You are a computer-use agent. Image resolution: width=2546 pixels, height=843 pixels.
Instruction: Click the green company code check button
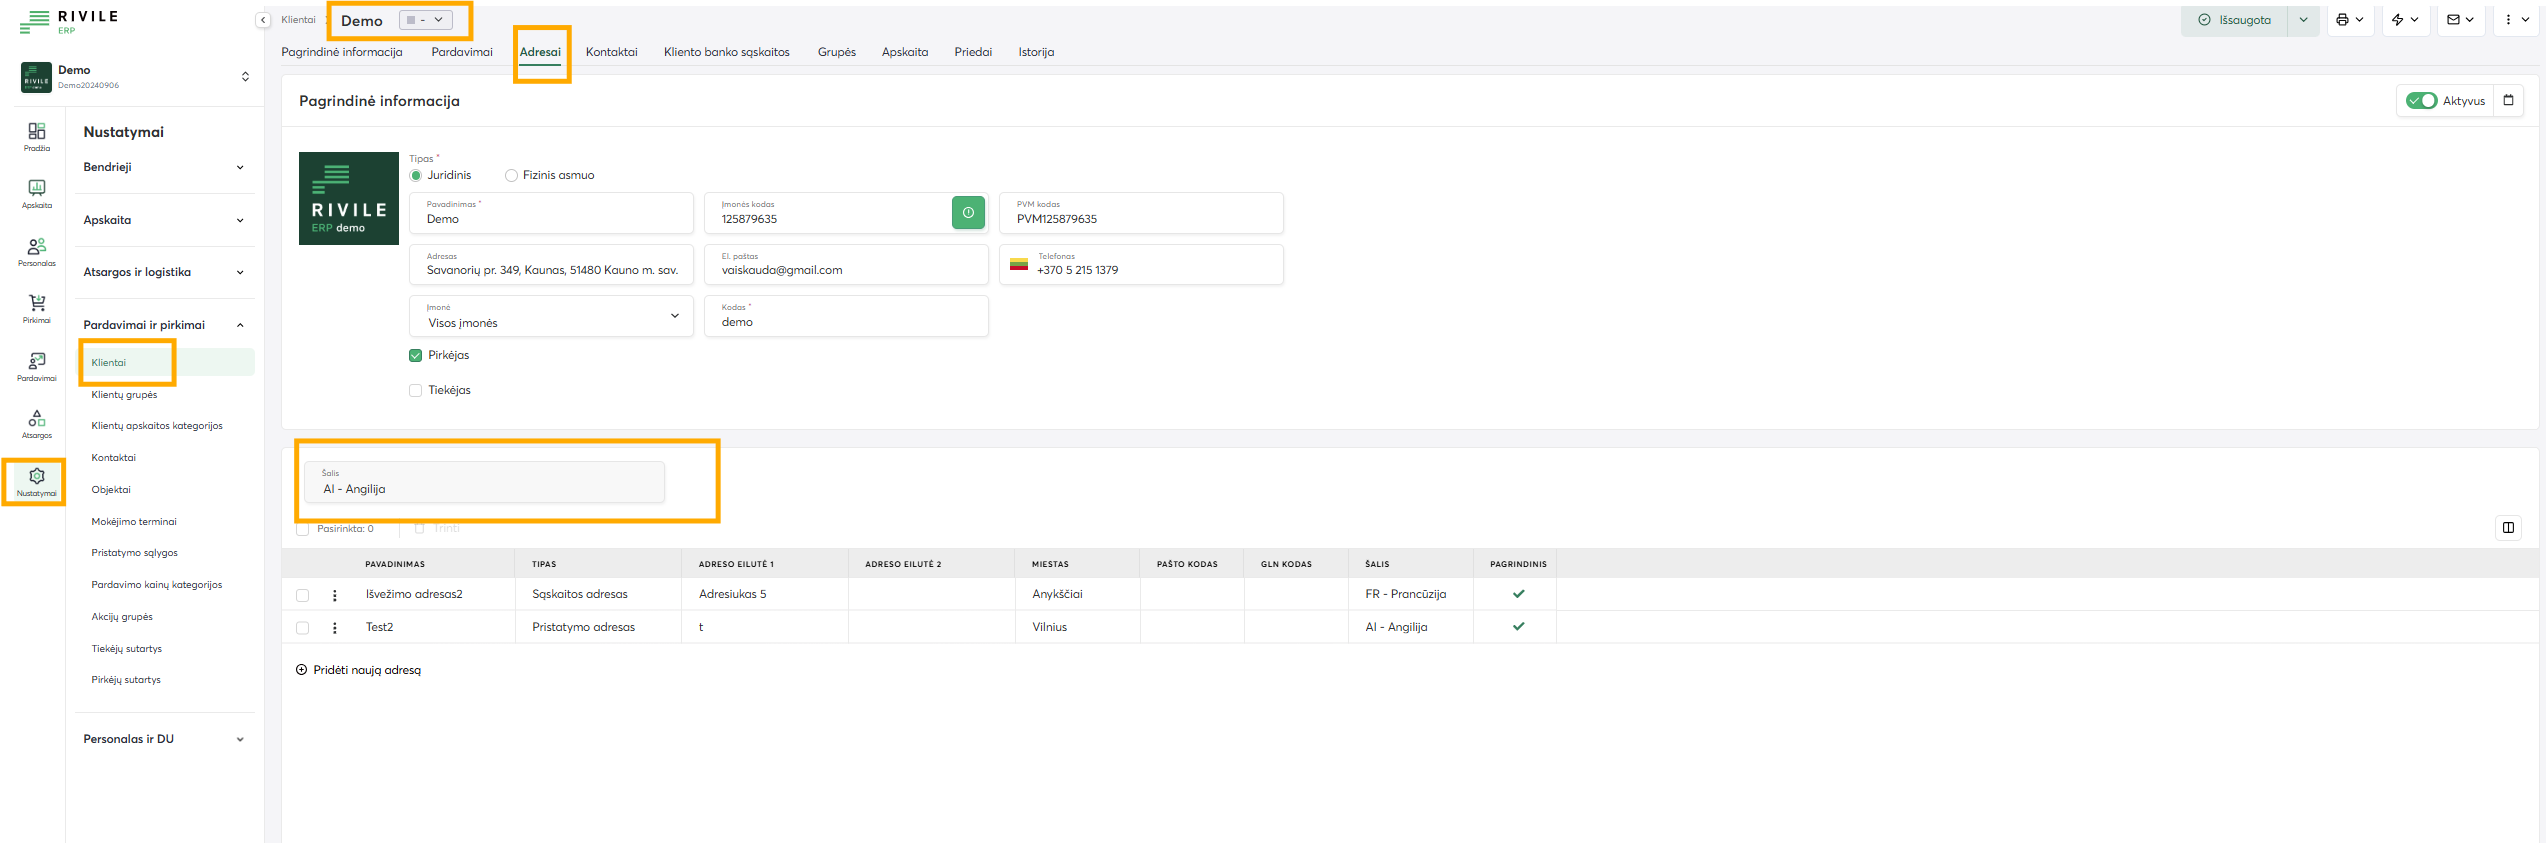coord(967,212)
